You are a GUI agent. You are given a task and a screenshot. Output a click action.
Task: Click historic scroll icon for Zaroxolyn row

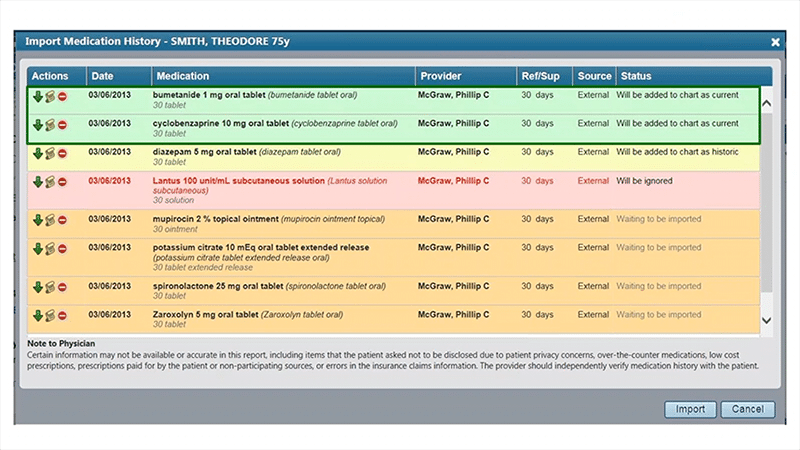[50, 316]
